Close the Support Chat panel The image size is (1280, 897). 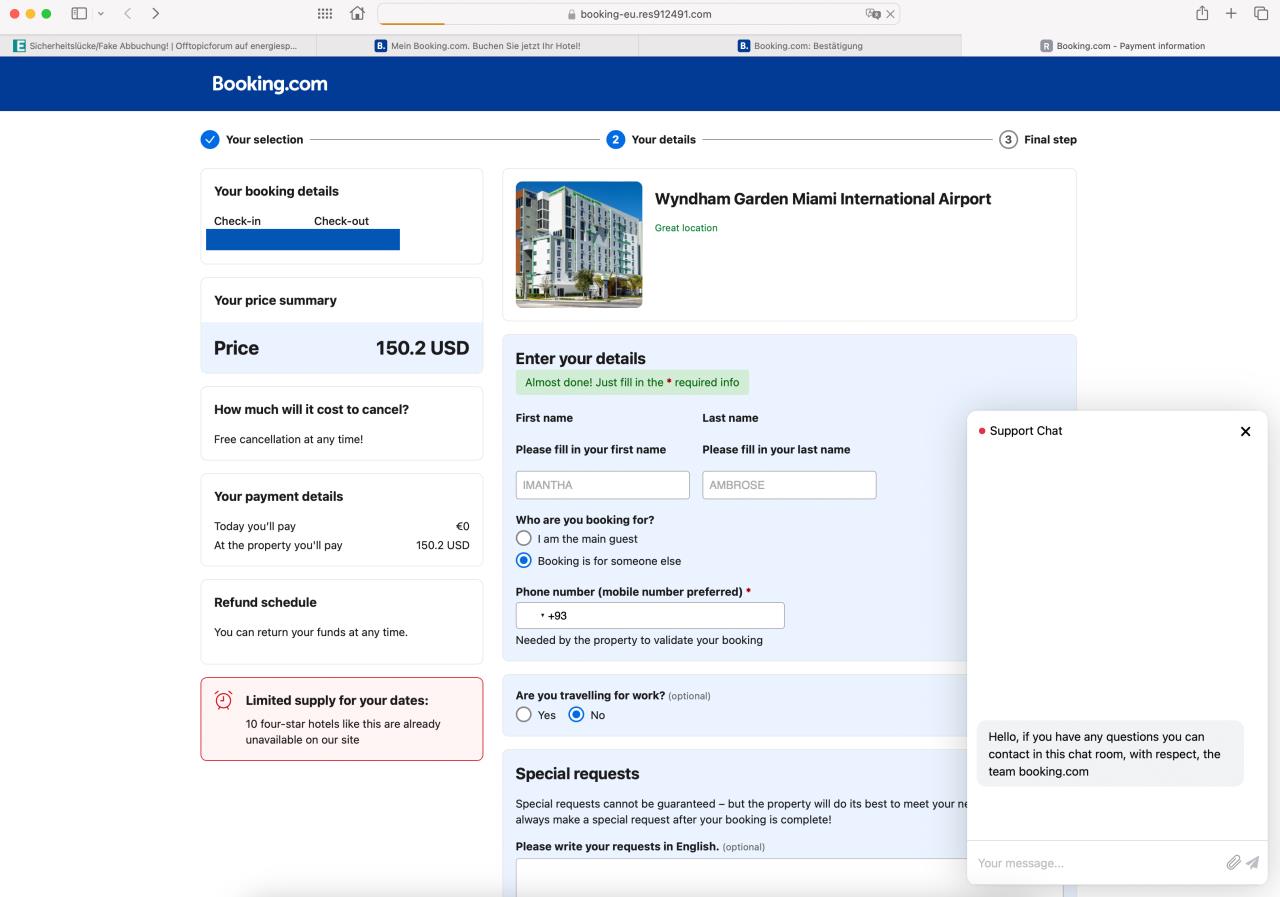[x=1245, y=431]
